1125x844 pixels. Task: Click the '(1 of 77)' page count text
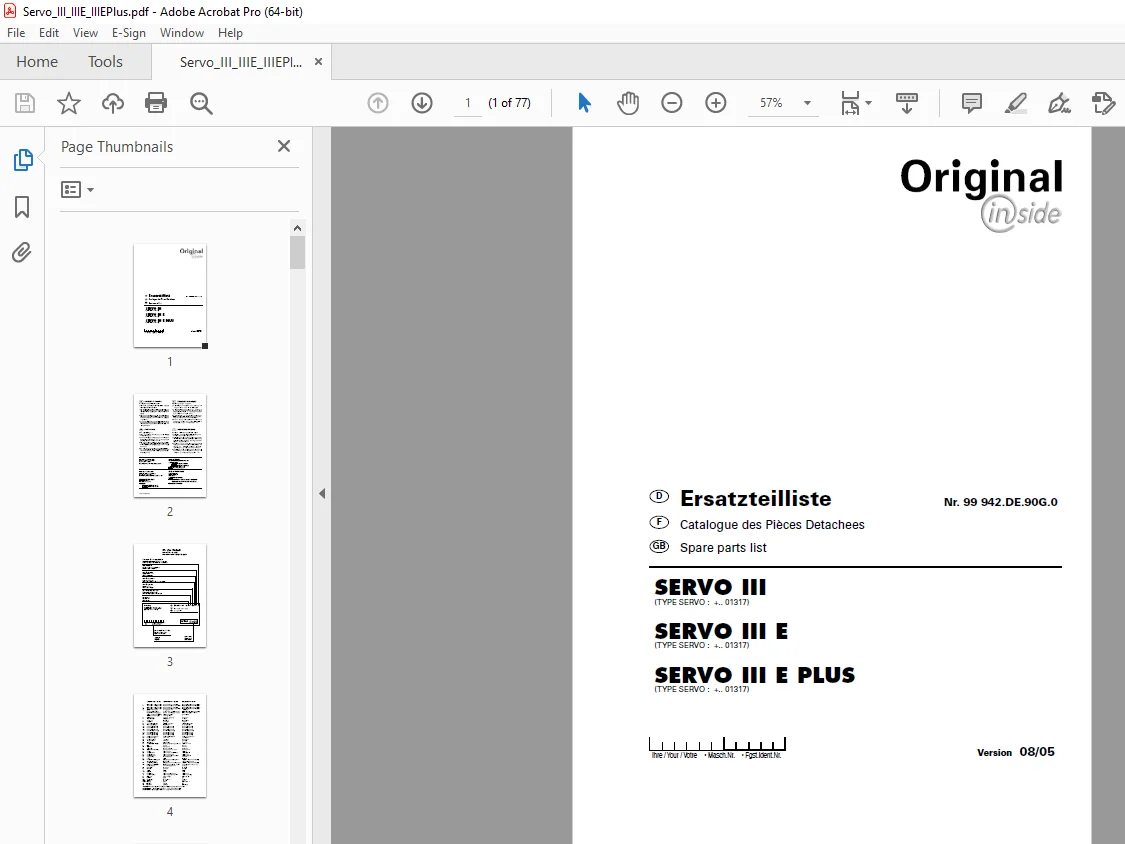(x=509, y=103)
